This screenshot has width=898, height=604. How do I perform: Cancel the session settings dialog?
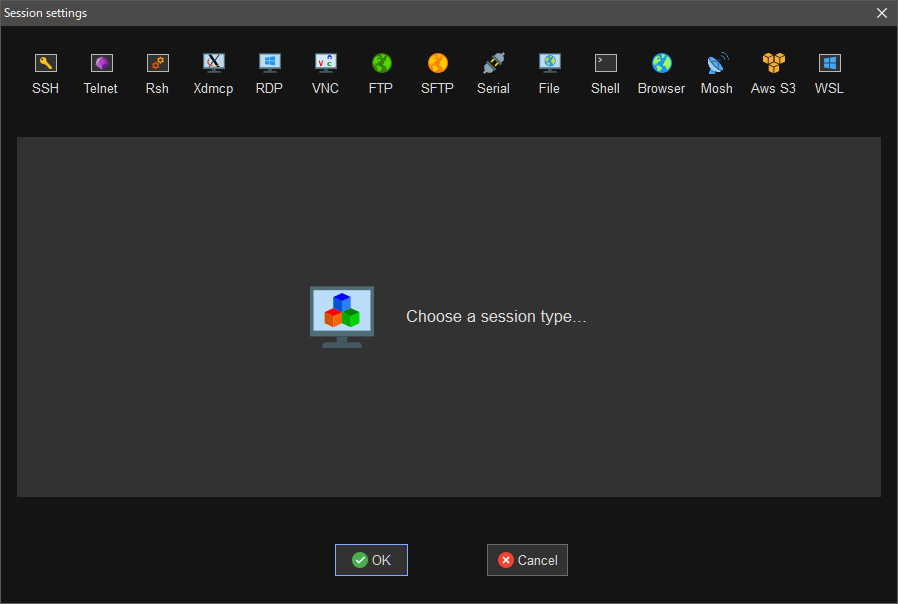[x=527, y=560]
